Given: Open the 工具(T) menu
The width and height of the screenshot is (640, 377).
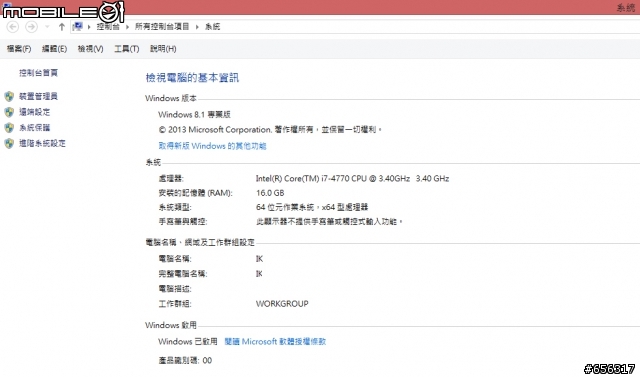Looking at the screenshot, I should coord(127,49).
